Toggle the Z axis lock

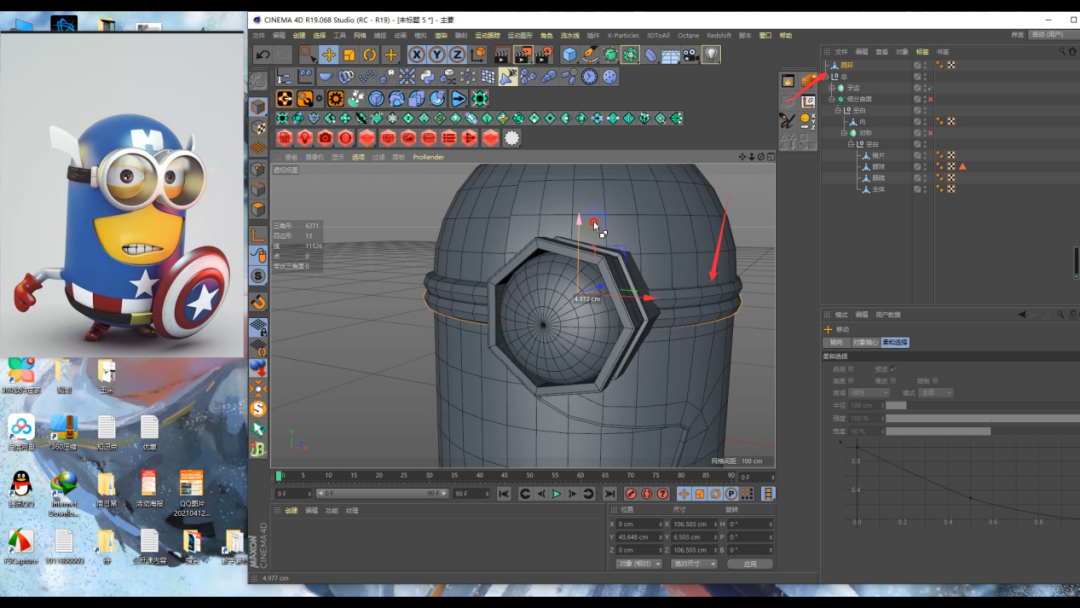pos(457,55)
